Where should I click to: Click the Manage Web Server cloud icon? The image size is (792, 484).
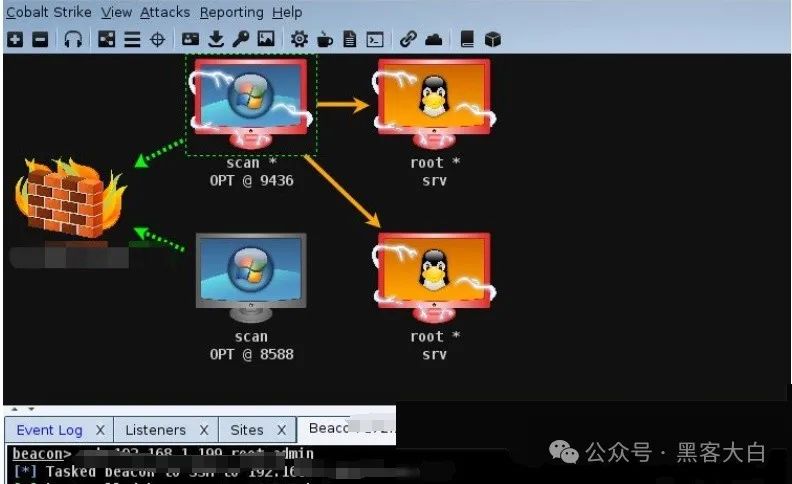433,39
